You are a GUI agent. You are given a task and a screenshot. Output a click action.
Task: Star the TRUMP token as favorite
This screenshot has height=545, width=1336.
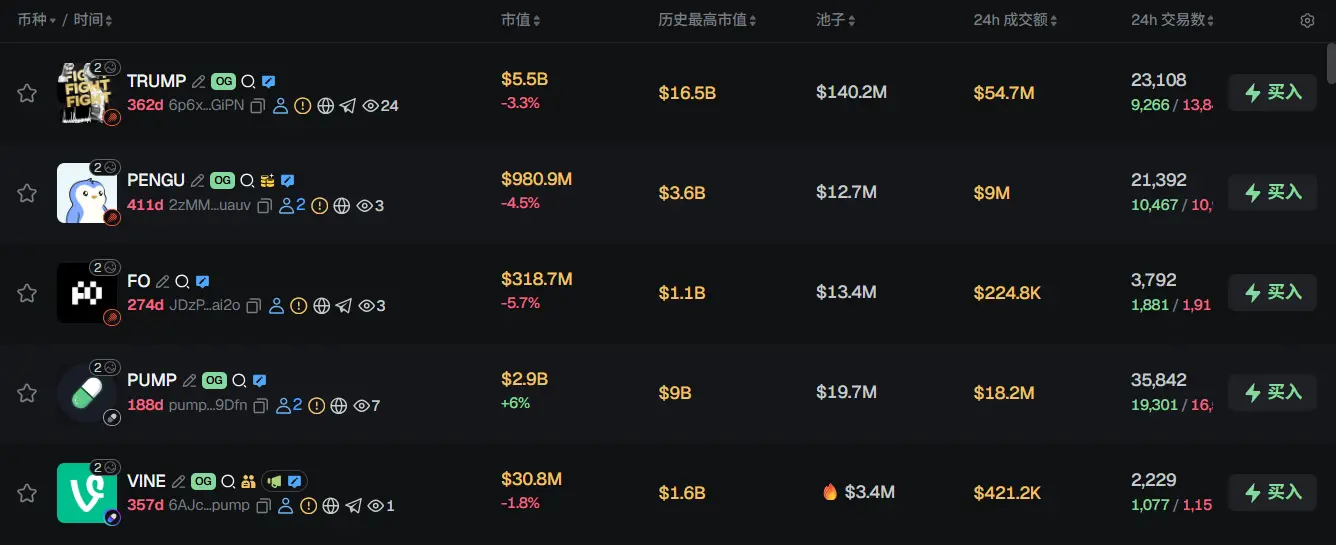pyautogui.click(x=27, y=93)
